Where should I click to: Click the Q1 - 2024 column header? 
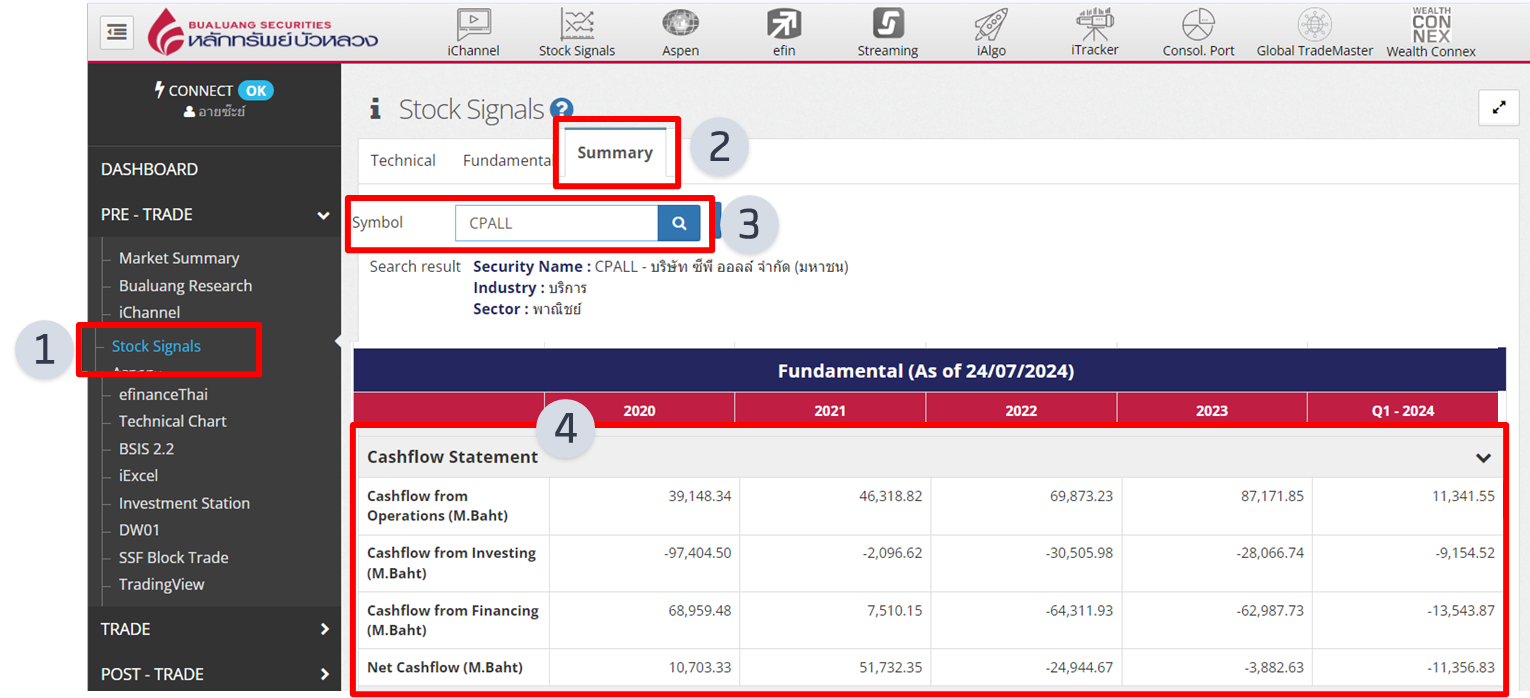point(1403,410)
